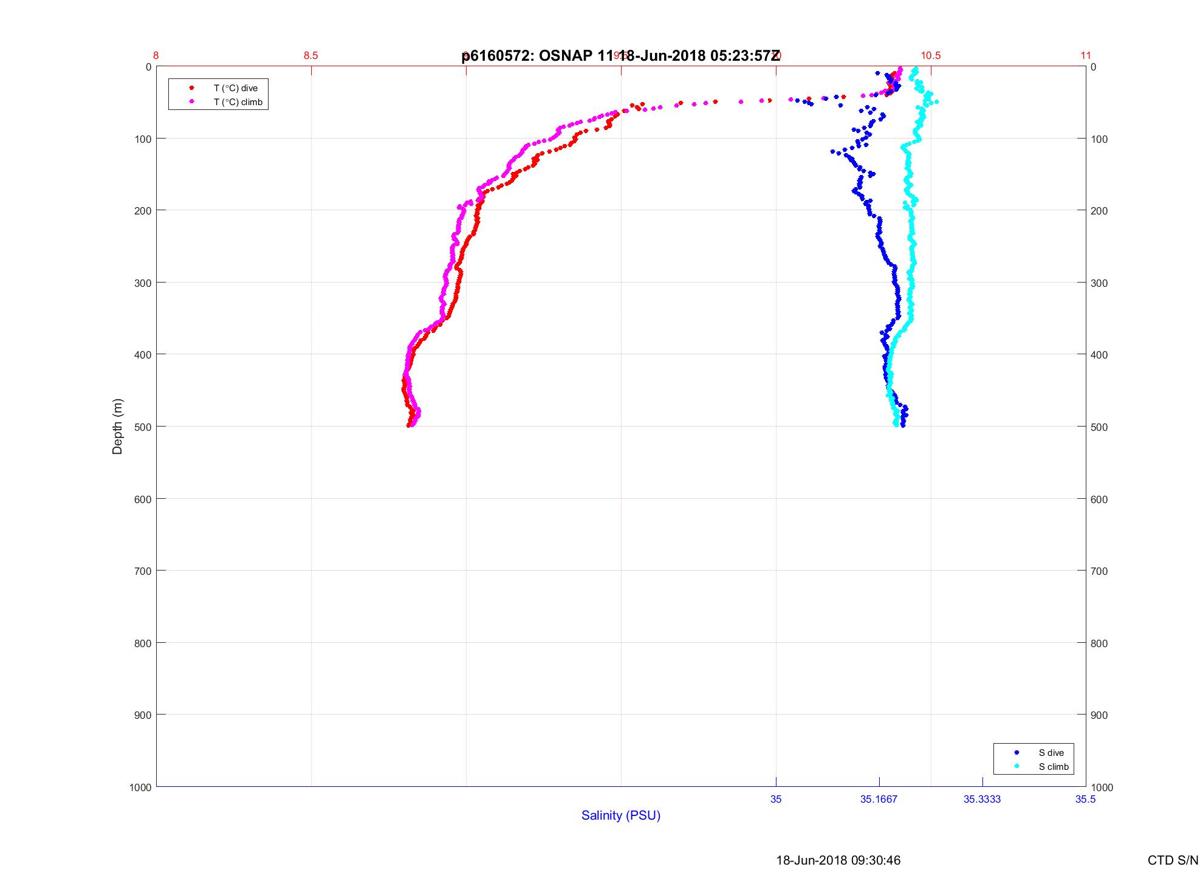Select the 'S dive' legend entry
Viewport: 1200px width, 885px height.
[1051, 752]
